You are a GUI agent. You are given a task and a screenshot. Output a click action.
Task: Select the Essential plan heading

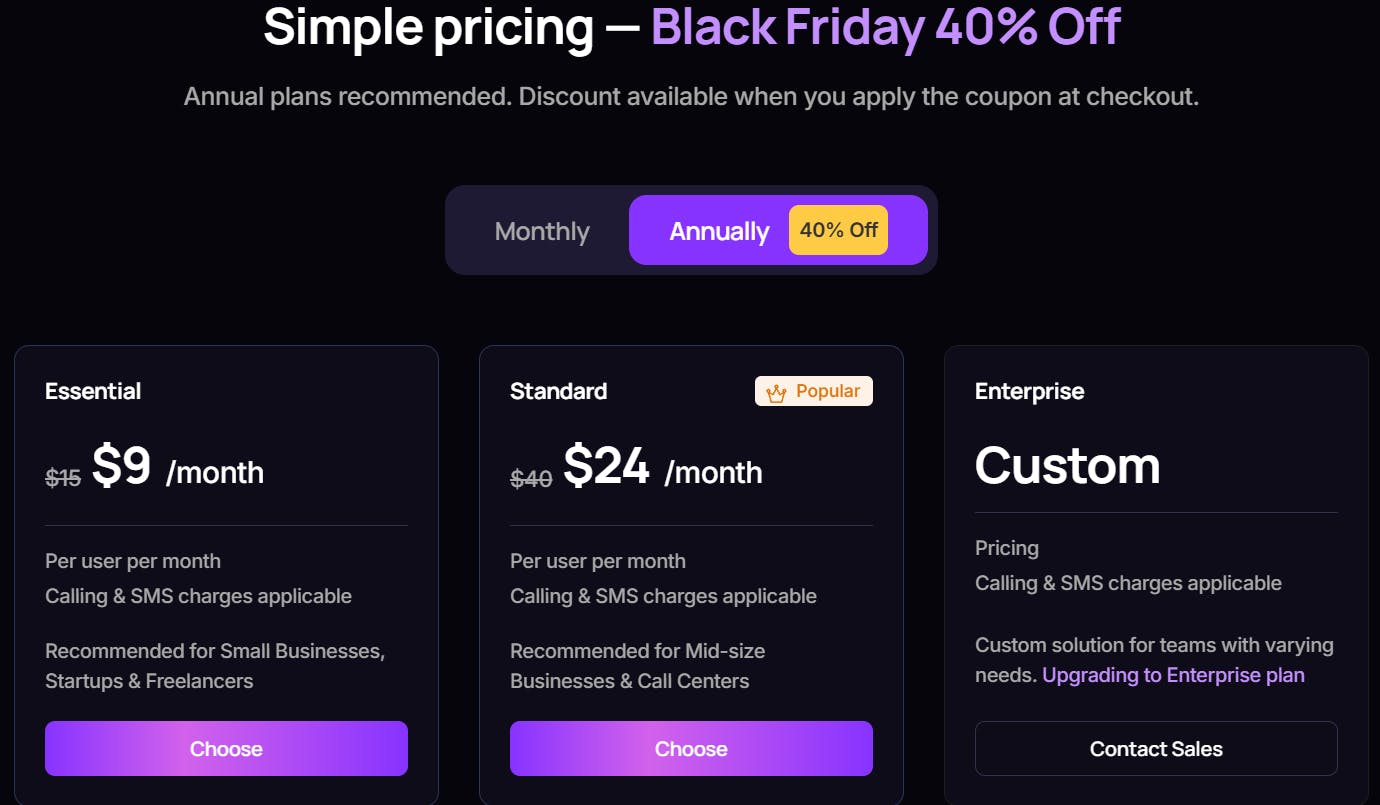coord(93,391)
